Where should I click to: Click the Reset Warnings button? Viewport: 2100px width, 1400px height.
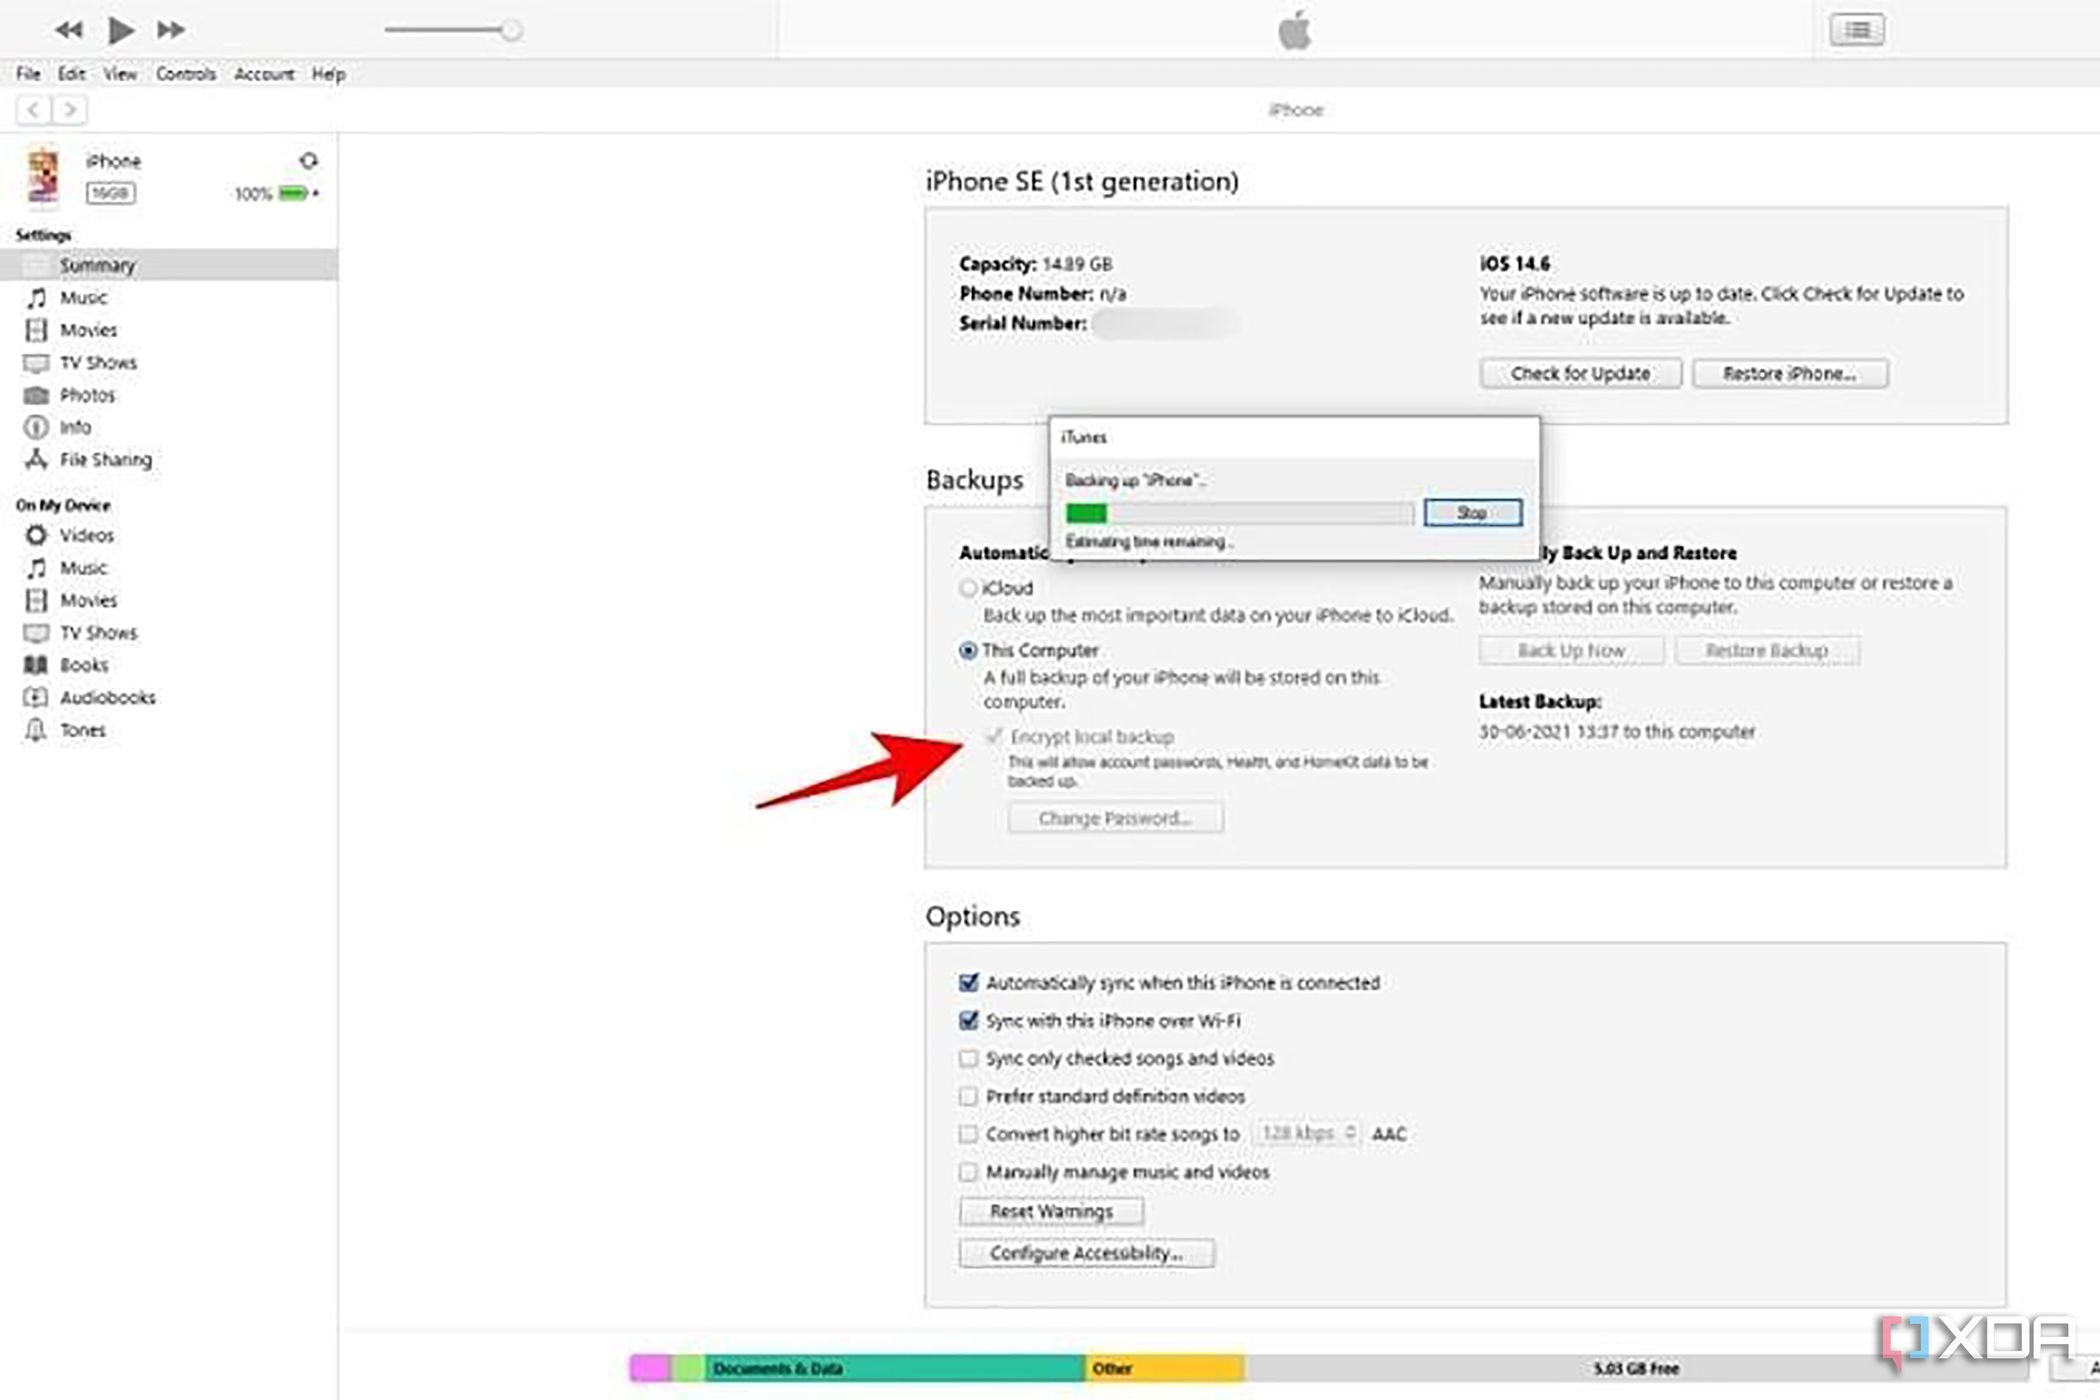coord(1051,1212)
